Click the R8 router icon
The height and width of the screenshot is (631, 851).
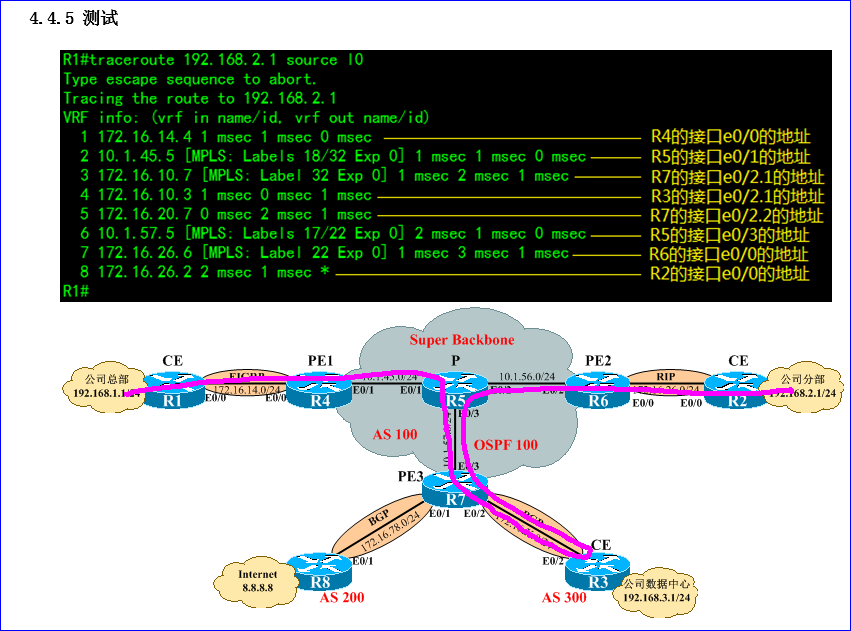coord(318,575)
